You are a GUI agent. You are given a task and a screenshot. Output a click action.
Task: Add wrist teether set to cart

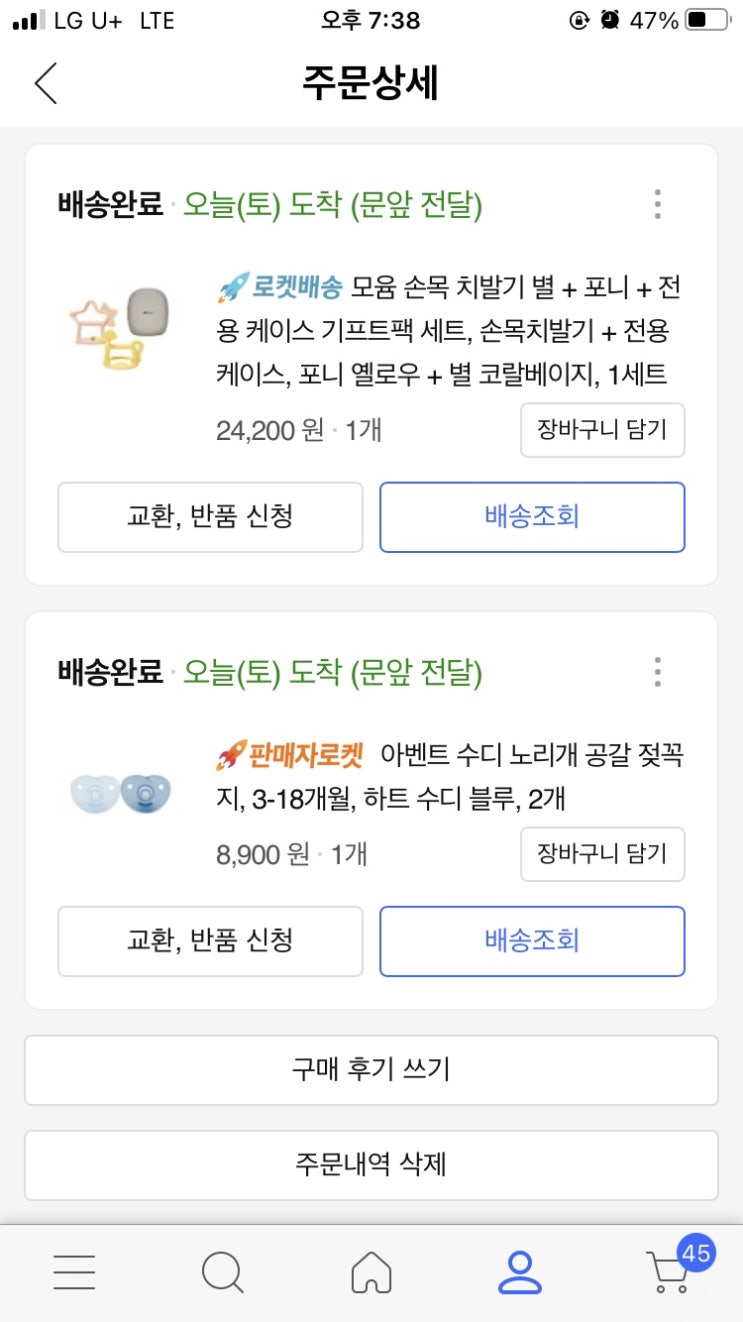pos(602,430)
